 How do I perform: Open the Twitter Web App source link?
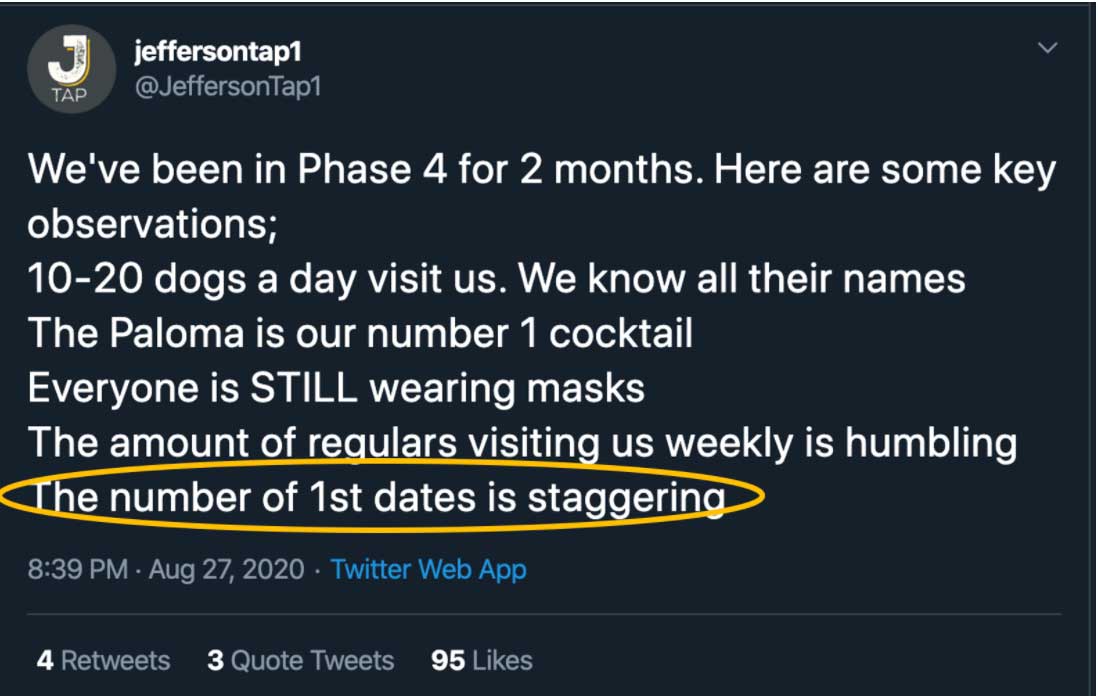point(428,570)
